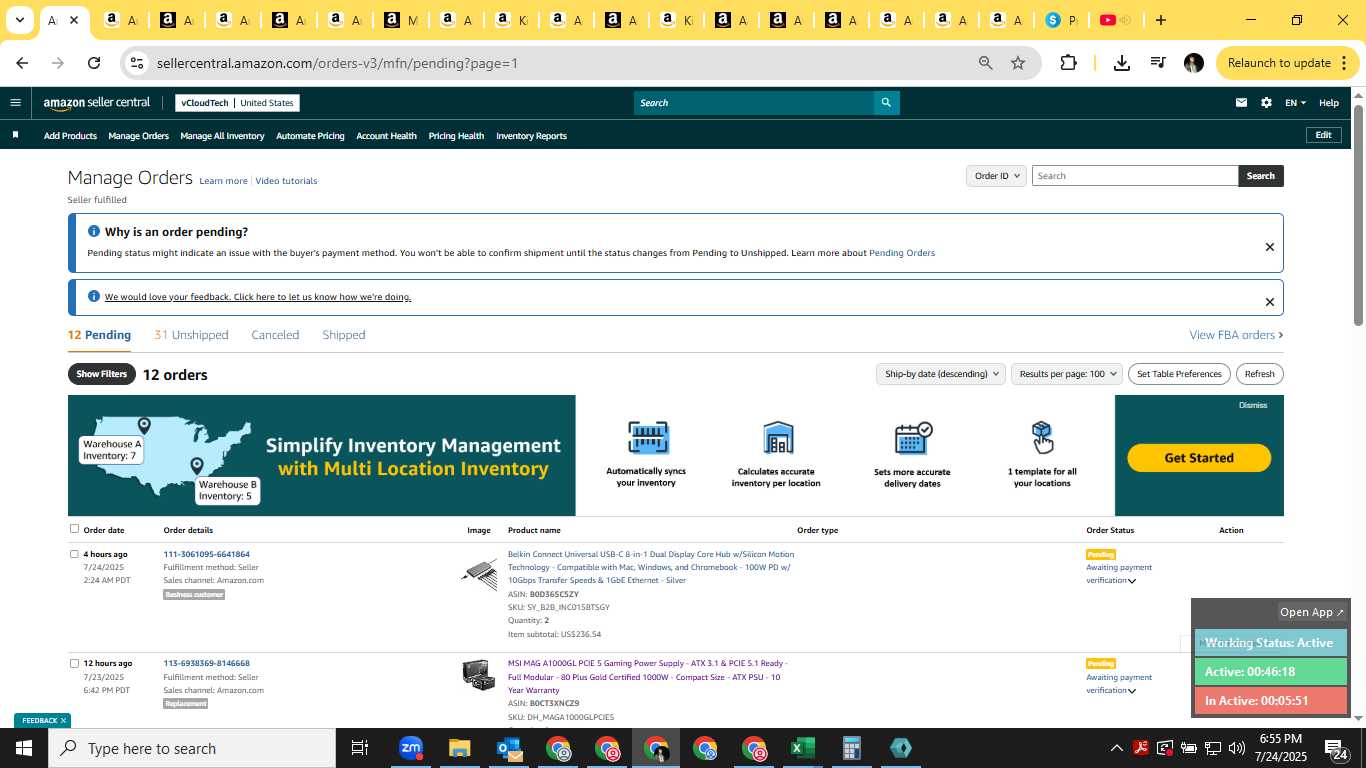The height and width of the screenshot is (768, 1366).
Task: Click the Show Filters button
Action: pyautogui.click(x=101, y=374)
